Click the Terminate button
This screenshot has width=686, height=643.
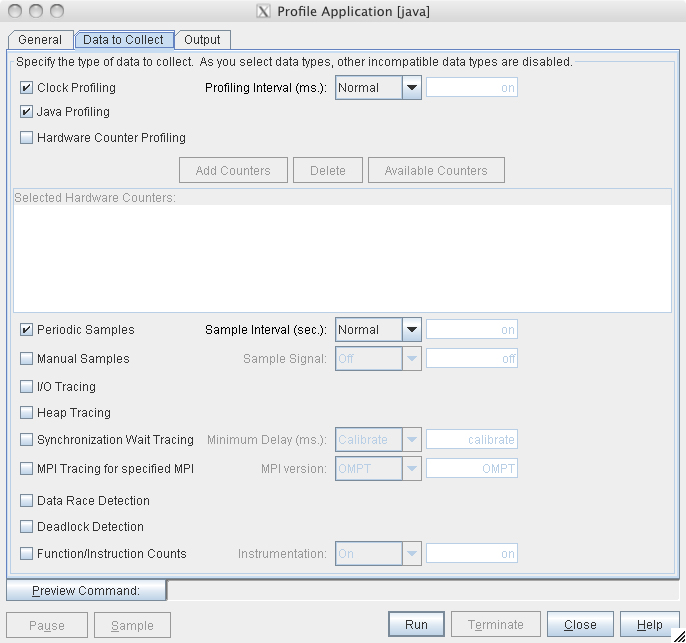pyautogui.click(x=496, y=624)
